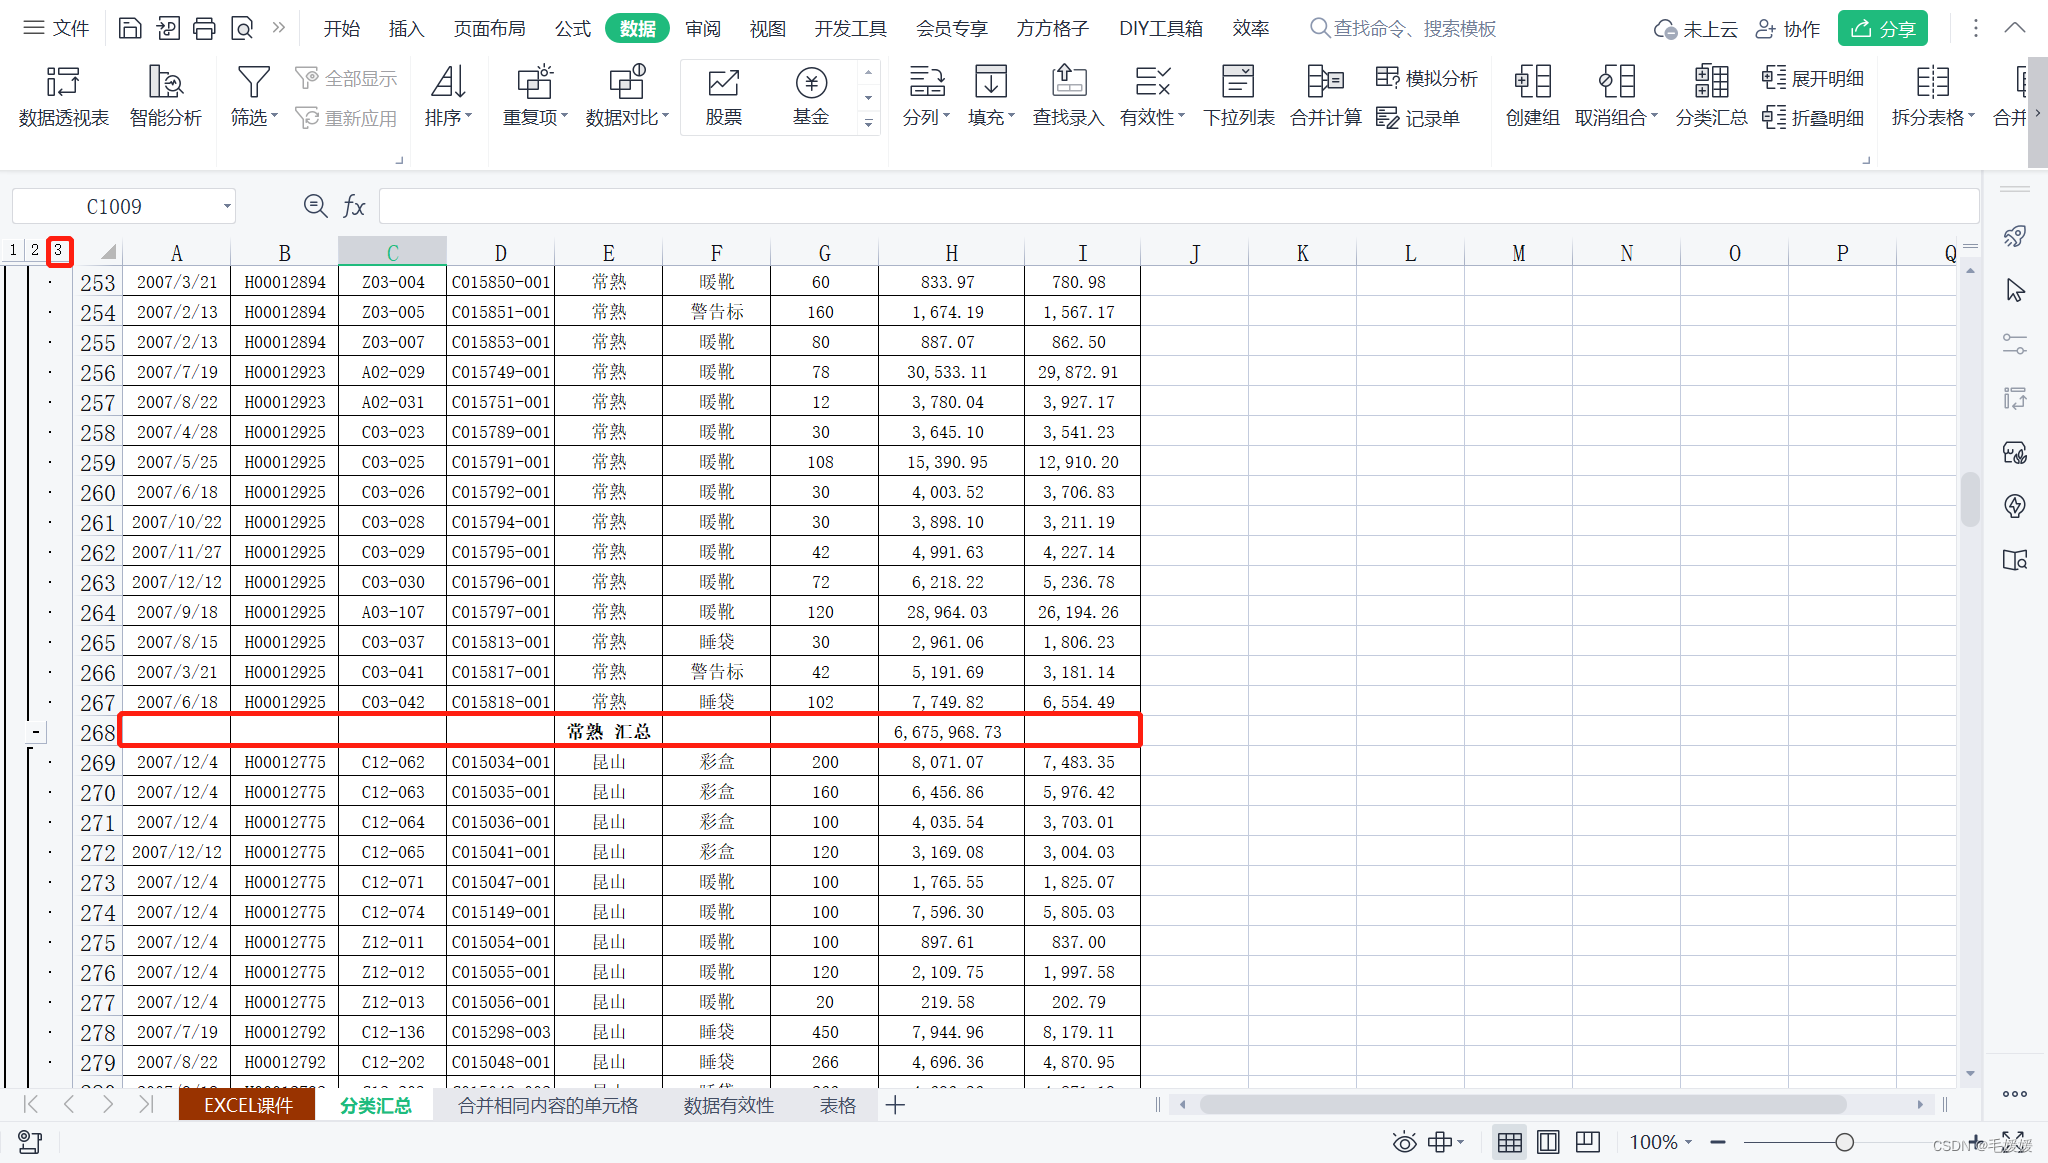
Task: Switch to the 数据有效性 sheet tab
Action: (728, 1105)
